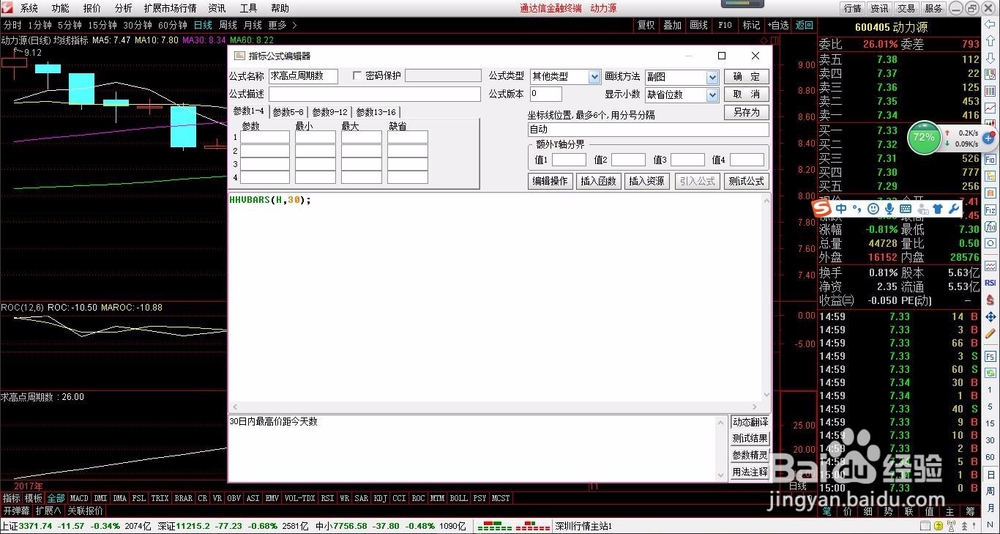
Task: Switch to 15-minute period in right sidebar
Action: click(x=990, y=423)
